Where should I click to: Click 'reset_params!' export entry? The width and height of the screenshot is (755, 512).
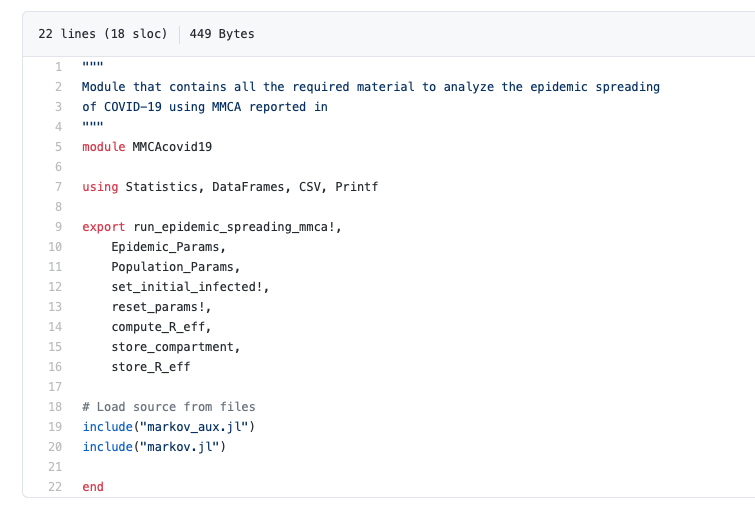(x=158, y=306)
